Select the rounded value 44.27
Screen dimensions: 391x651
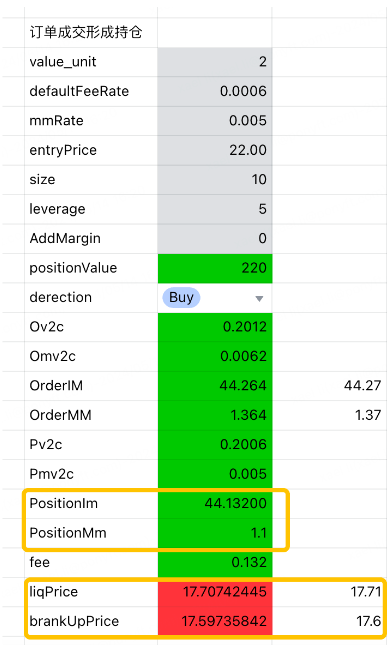pos(329,386)
